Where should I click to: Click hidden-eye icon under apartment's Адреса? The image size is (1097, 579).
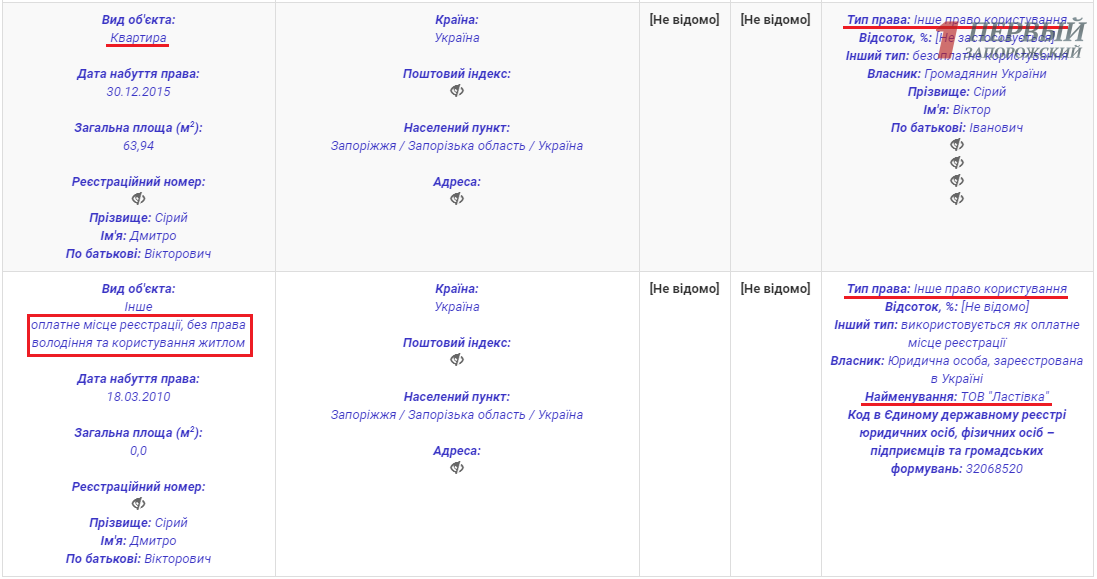pyautogui.click(x=457, y=199)
